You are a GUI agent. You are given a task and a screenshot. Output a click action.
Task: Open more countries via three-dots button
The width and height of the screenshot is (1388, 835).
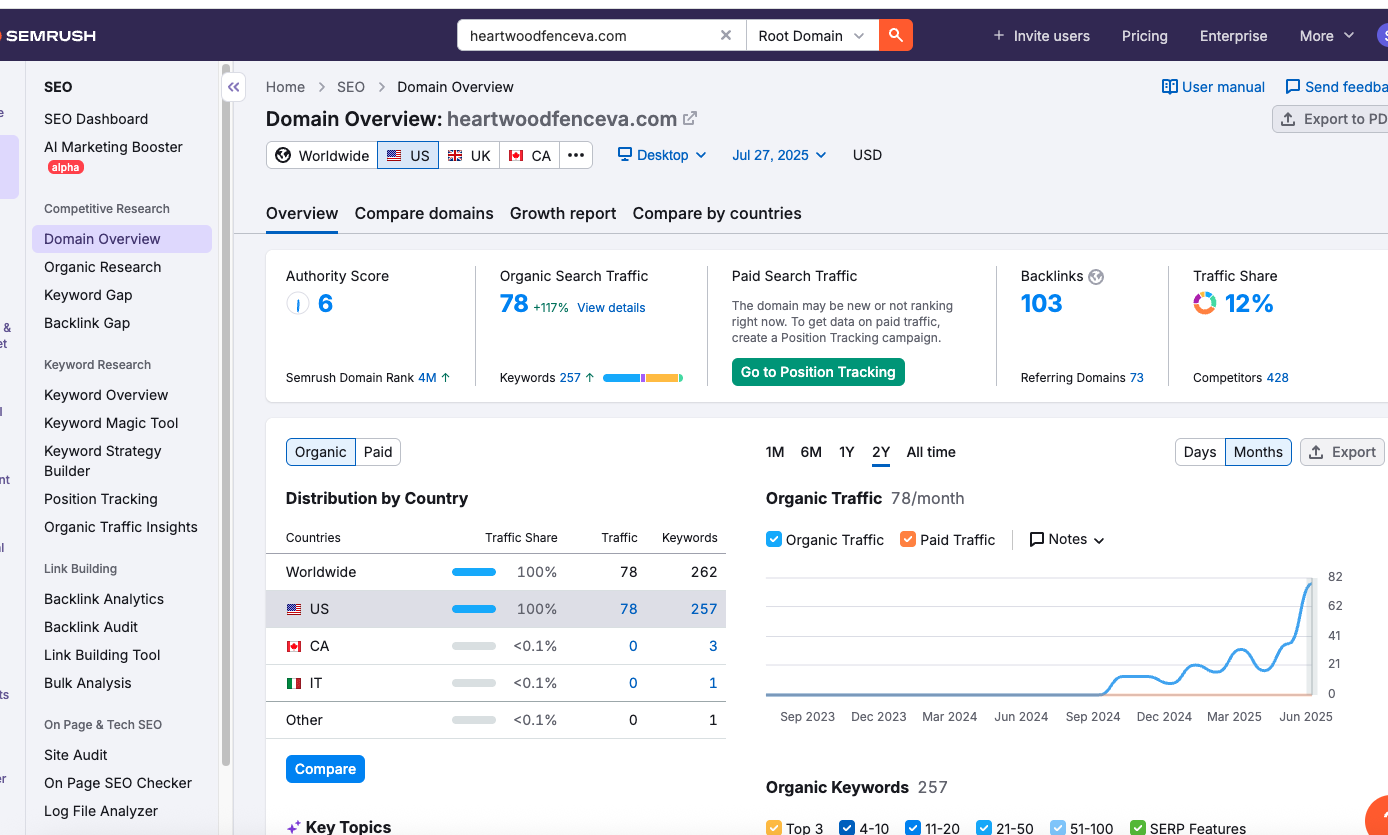click(576, 155)
